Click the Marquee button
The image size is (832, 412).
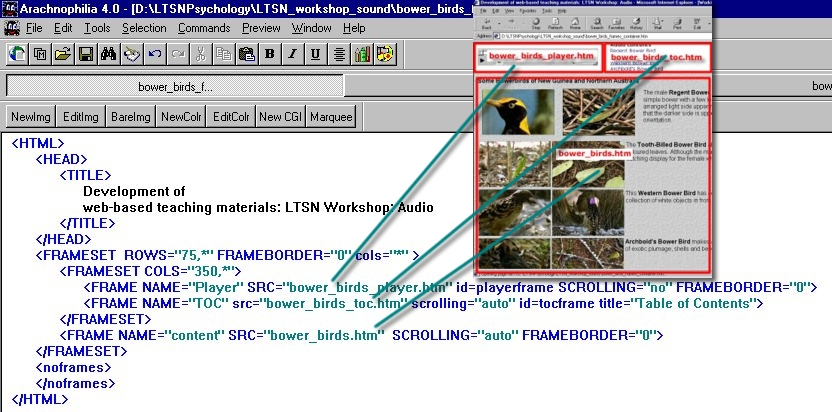click(x=331, y=117)
